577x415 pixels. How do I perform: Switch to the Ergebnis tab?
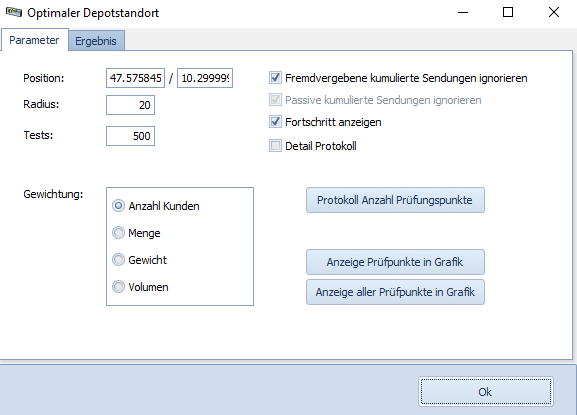[96, 41]
